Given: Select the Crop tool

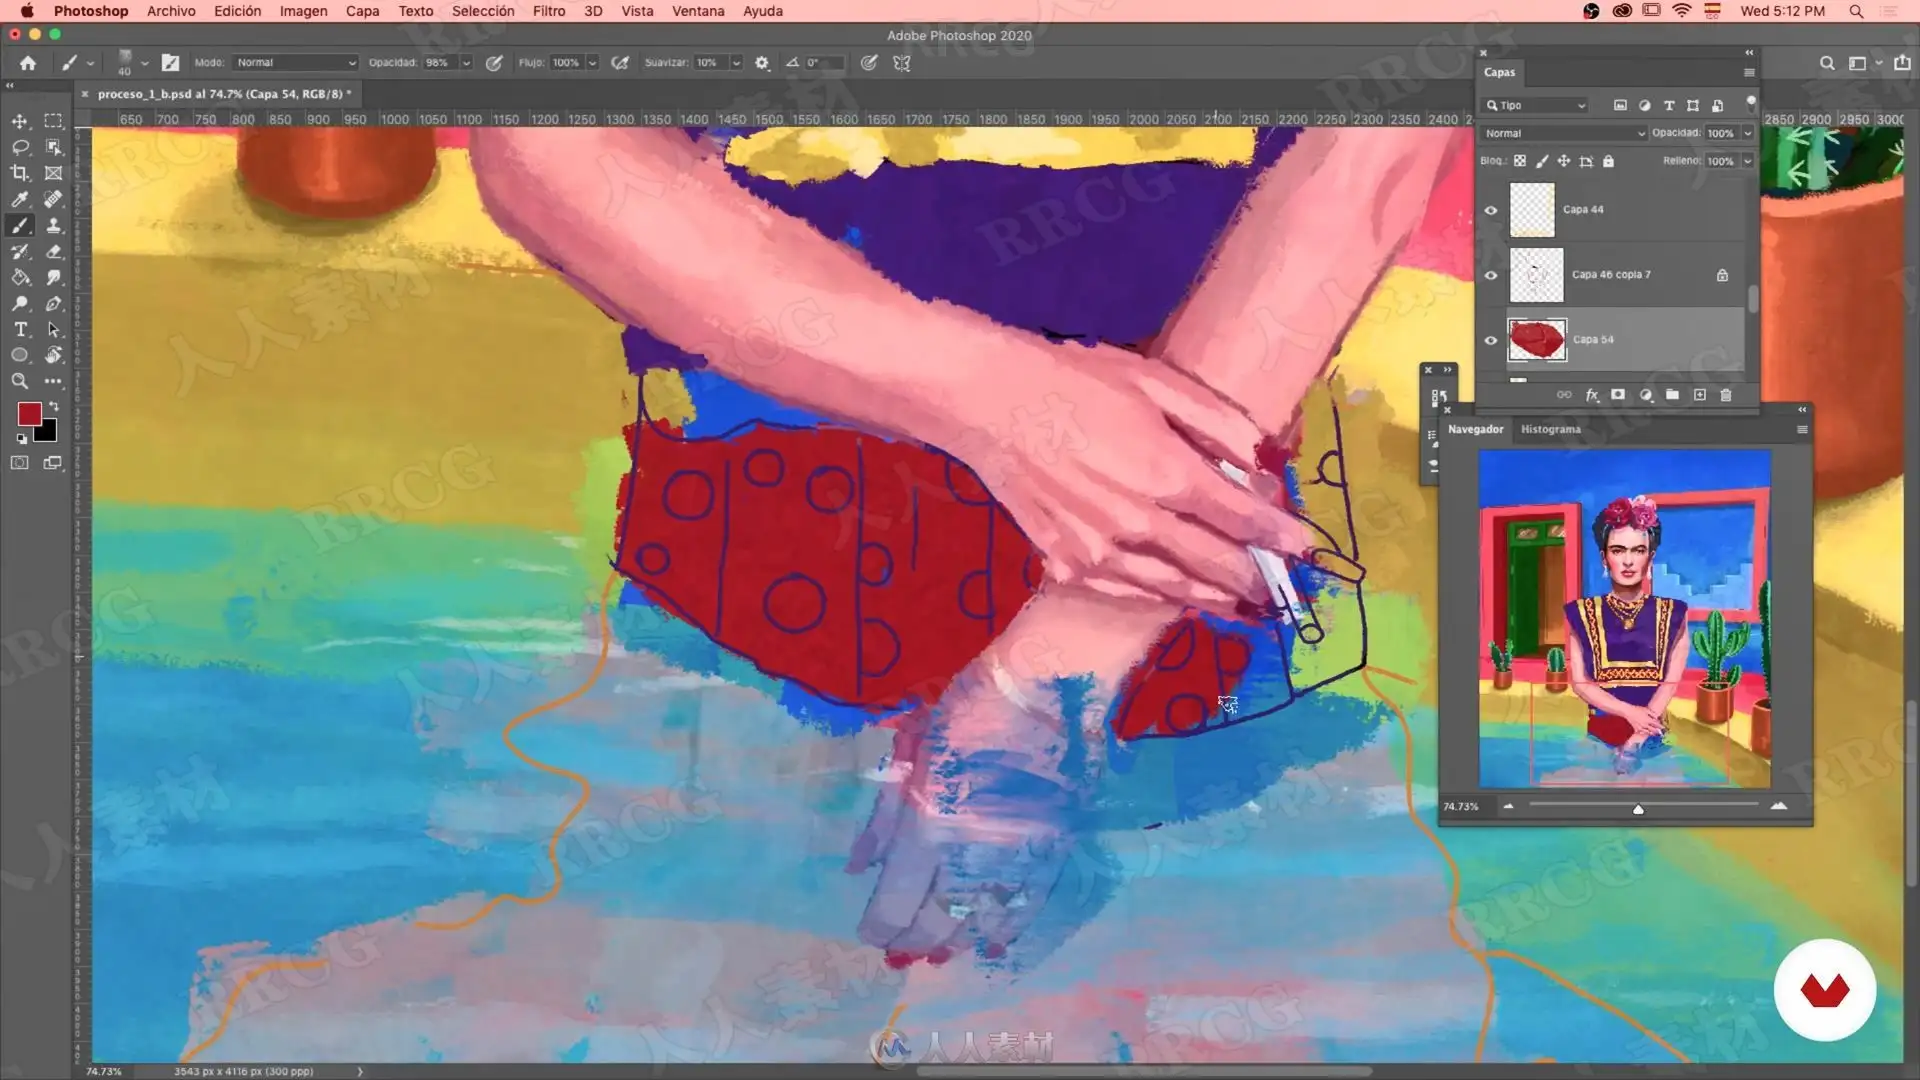Looking at the screenshot, I should coord(20,173).
